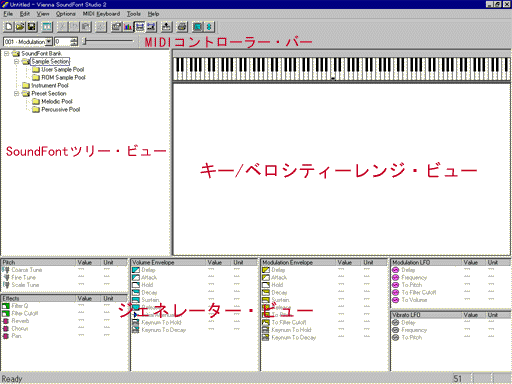Screen dimensions: 512x384
Task: Click the Effects panel Unit column header
Action: pos(114,298)
